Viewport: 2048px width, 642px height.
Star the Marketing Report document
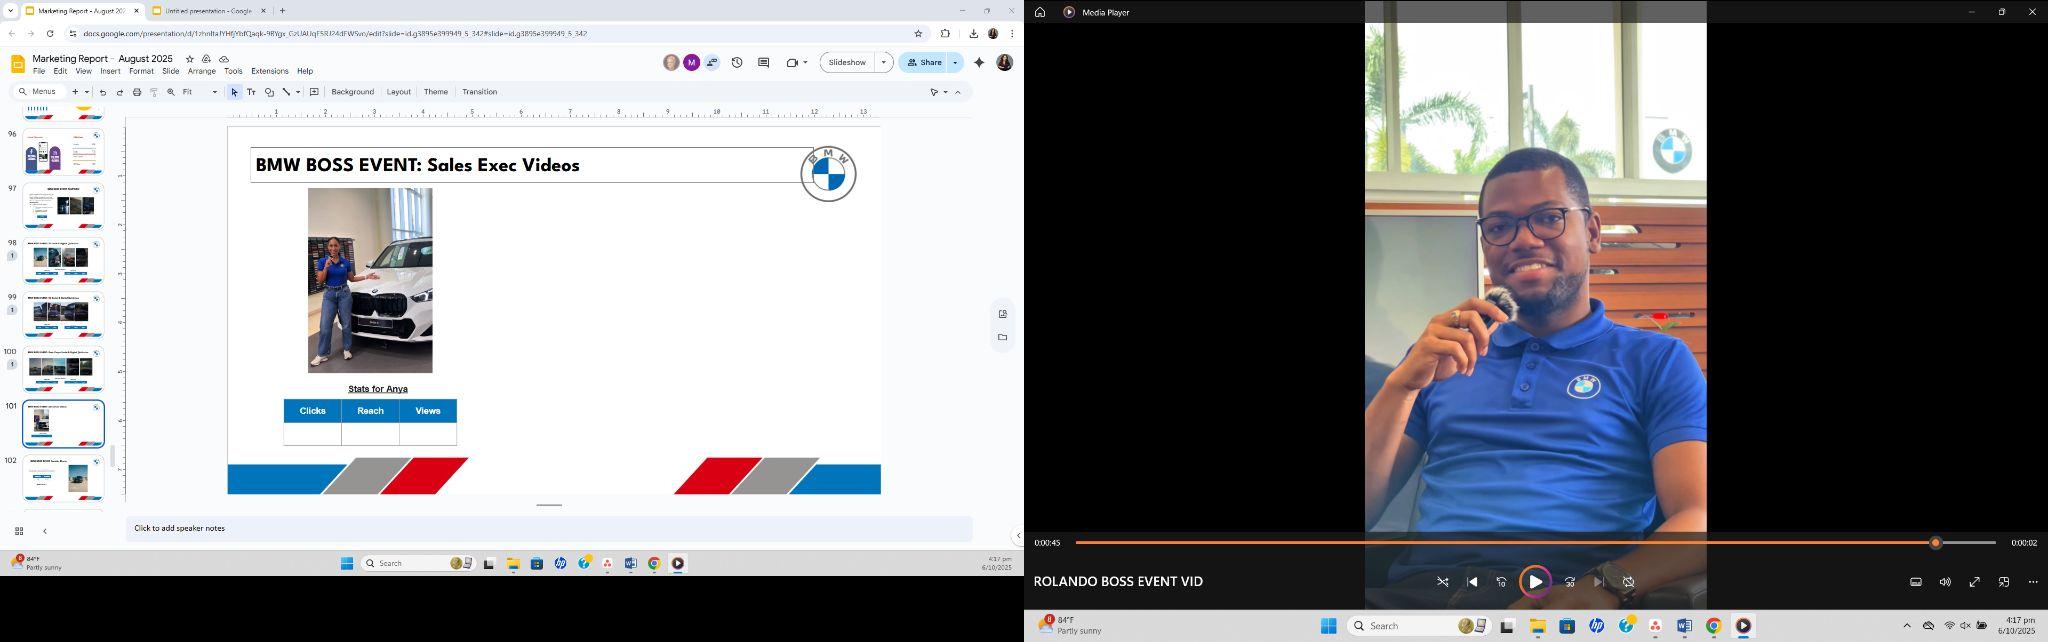coord(189,59)
